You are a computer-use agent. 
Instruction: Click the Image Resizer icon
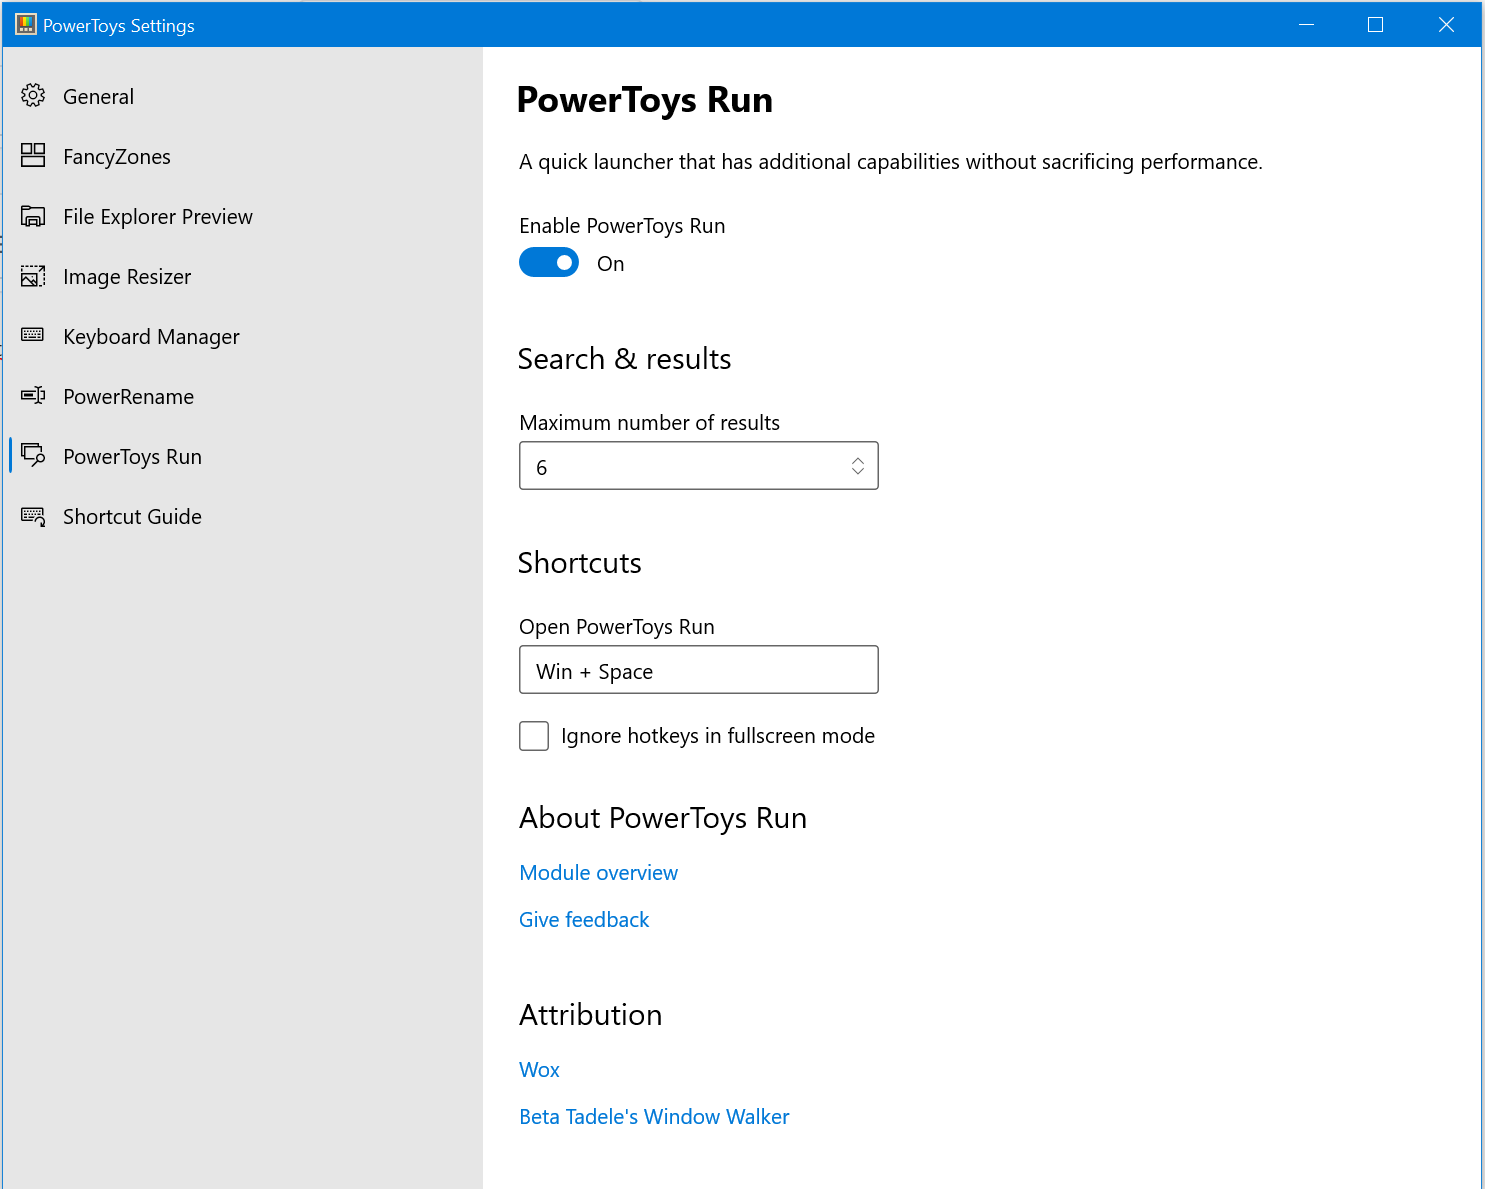pyautogui.click(x=33, y=276)
